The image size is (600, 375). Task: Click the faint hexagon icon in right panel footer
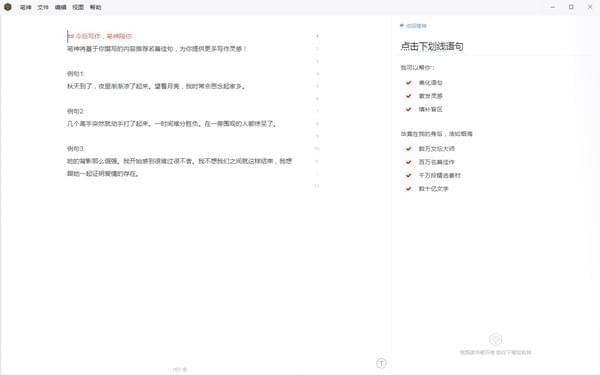pyautogui.click(x=495, y=339)
